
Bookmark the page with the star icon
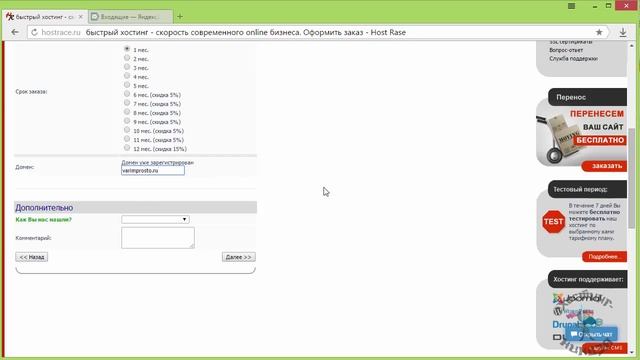click(599, 32)
